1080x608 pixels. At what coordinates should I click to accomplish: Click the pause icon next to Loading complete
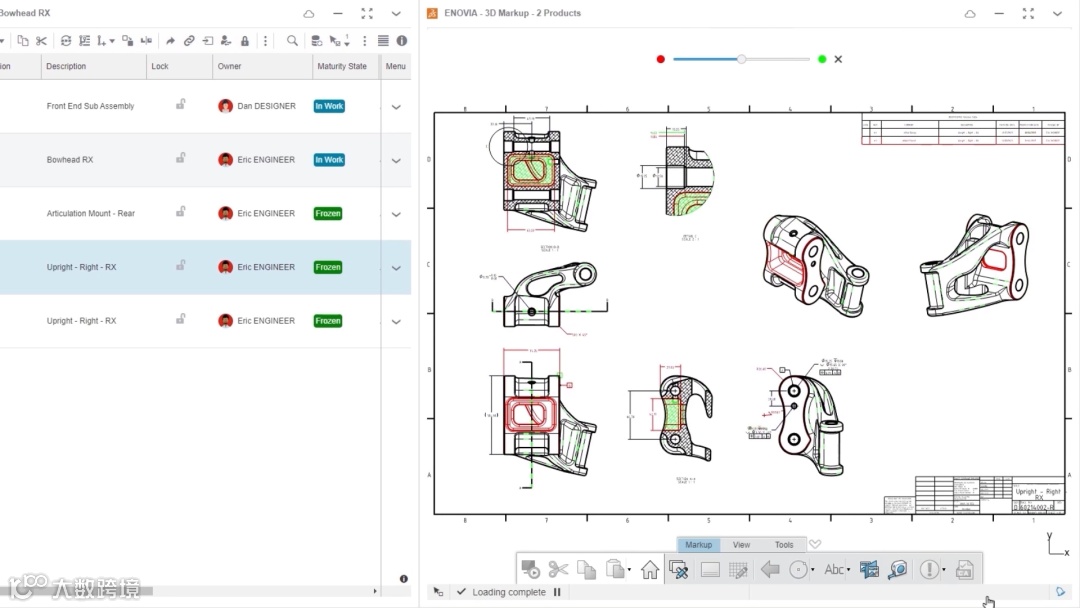(x=557, y=592)
